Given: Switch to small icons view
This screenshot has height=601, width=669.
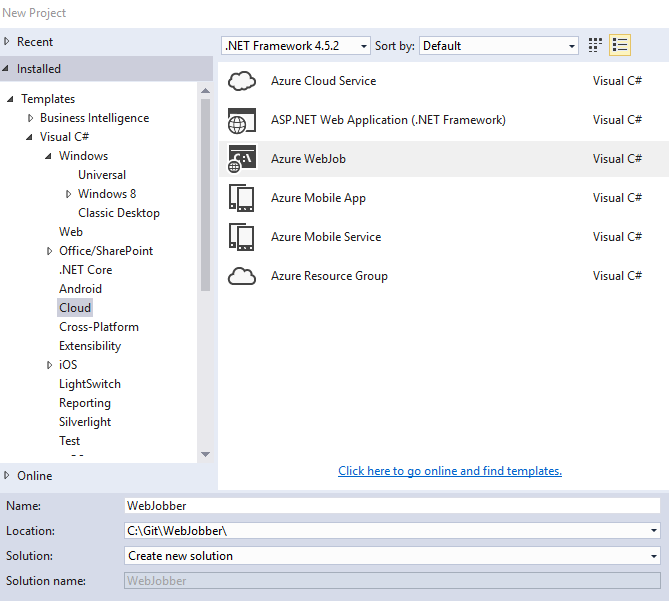Looking at the screenshot, I should coord(595,45).
